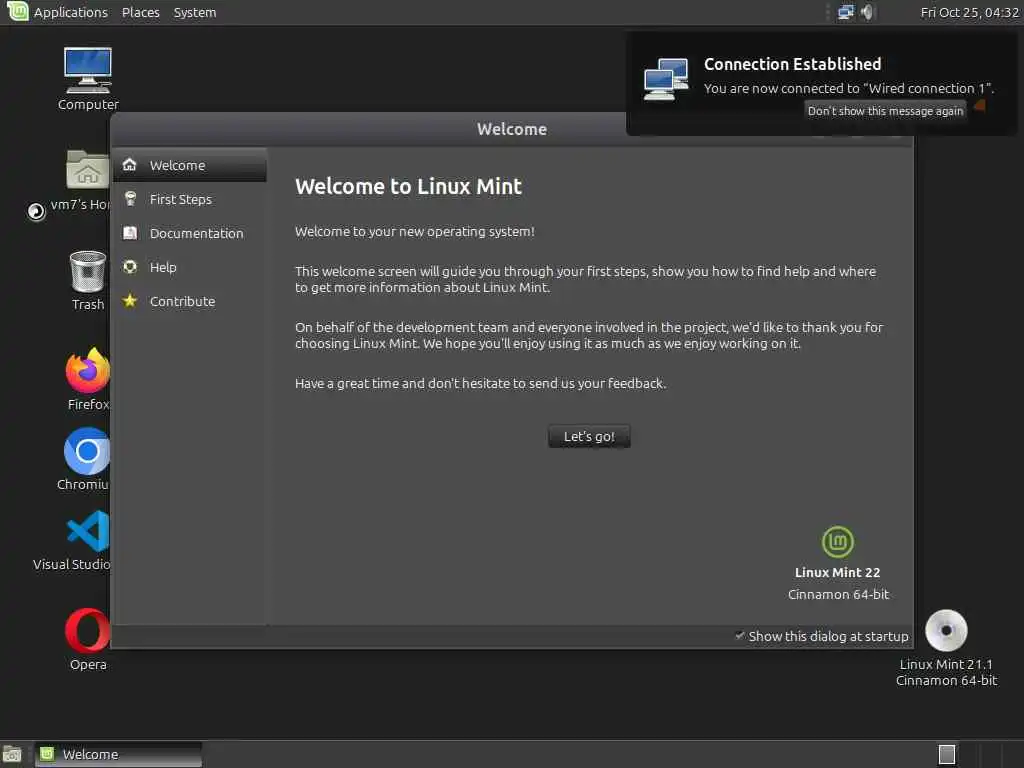The width and height of the screenshot is (1024, 768).
Task: Select Documentation in the sidebar
Action: pos(189,232)
